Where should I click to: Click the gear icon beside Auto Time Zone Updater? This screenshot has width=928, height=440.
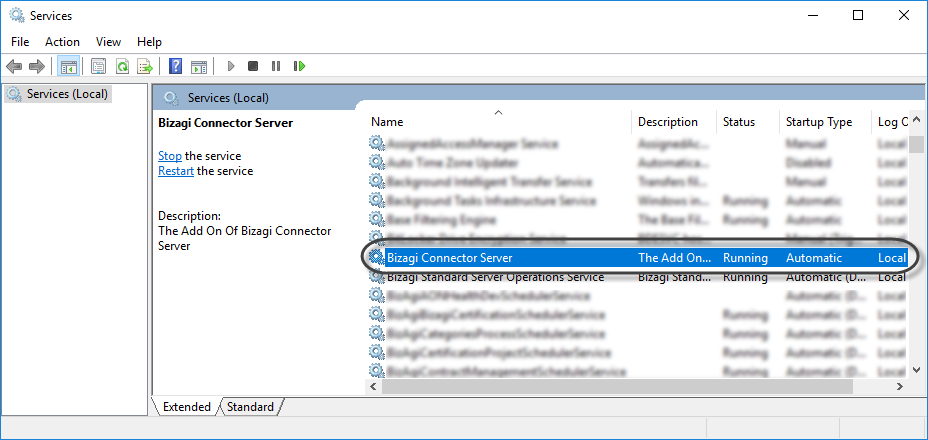pos(376,162)
